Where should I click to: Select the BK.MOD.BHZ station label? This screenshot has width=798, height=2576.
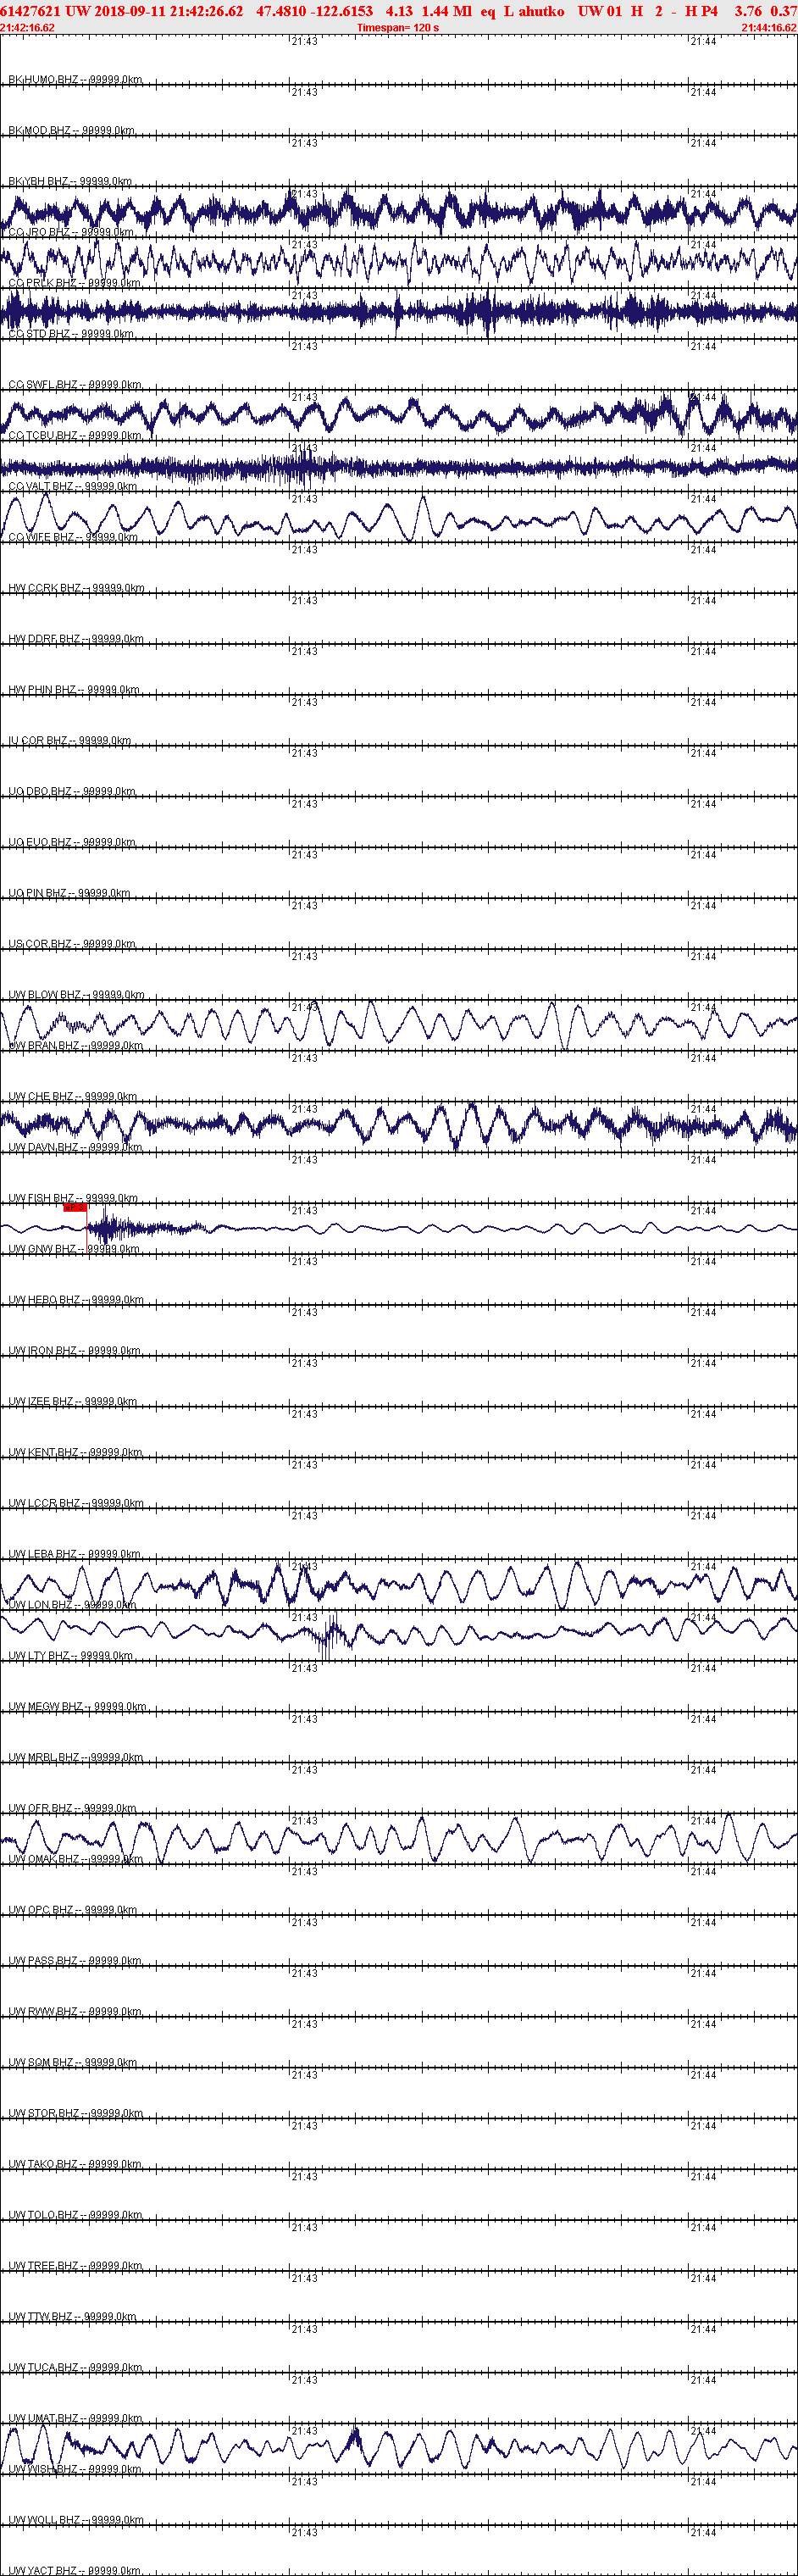[71, 130]
